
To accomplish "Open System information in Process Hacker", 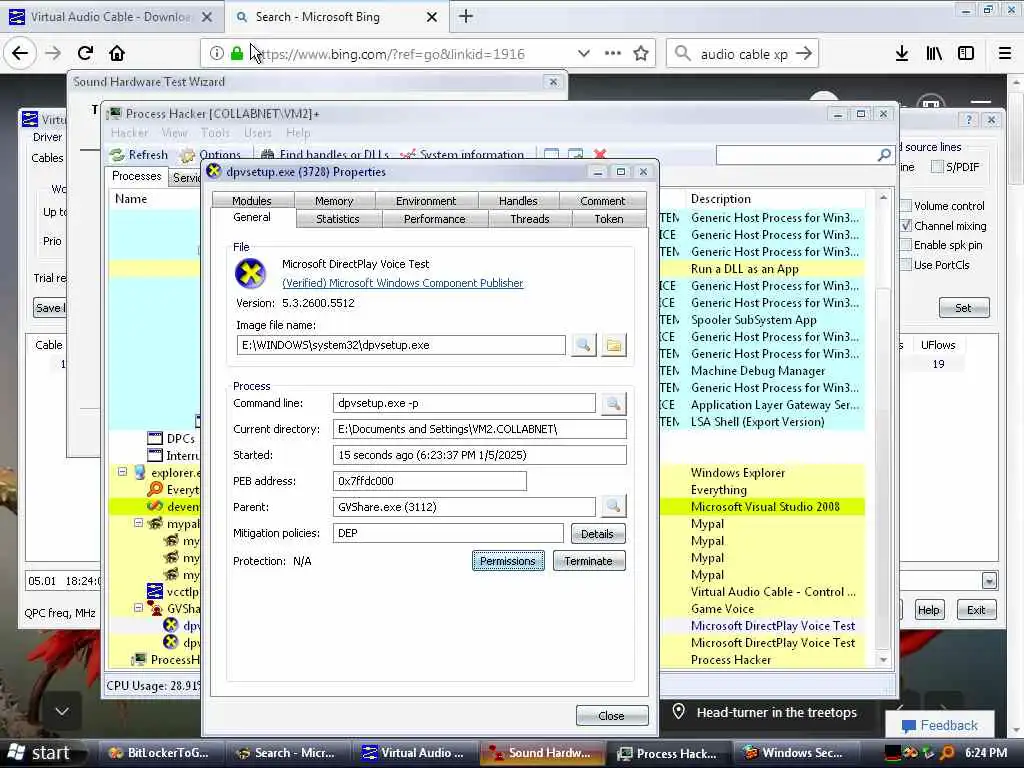I will pos(462,155).
